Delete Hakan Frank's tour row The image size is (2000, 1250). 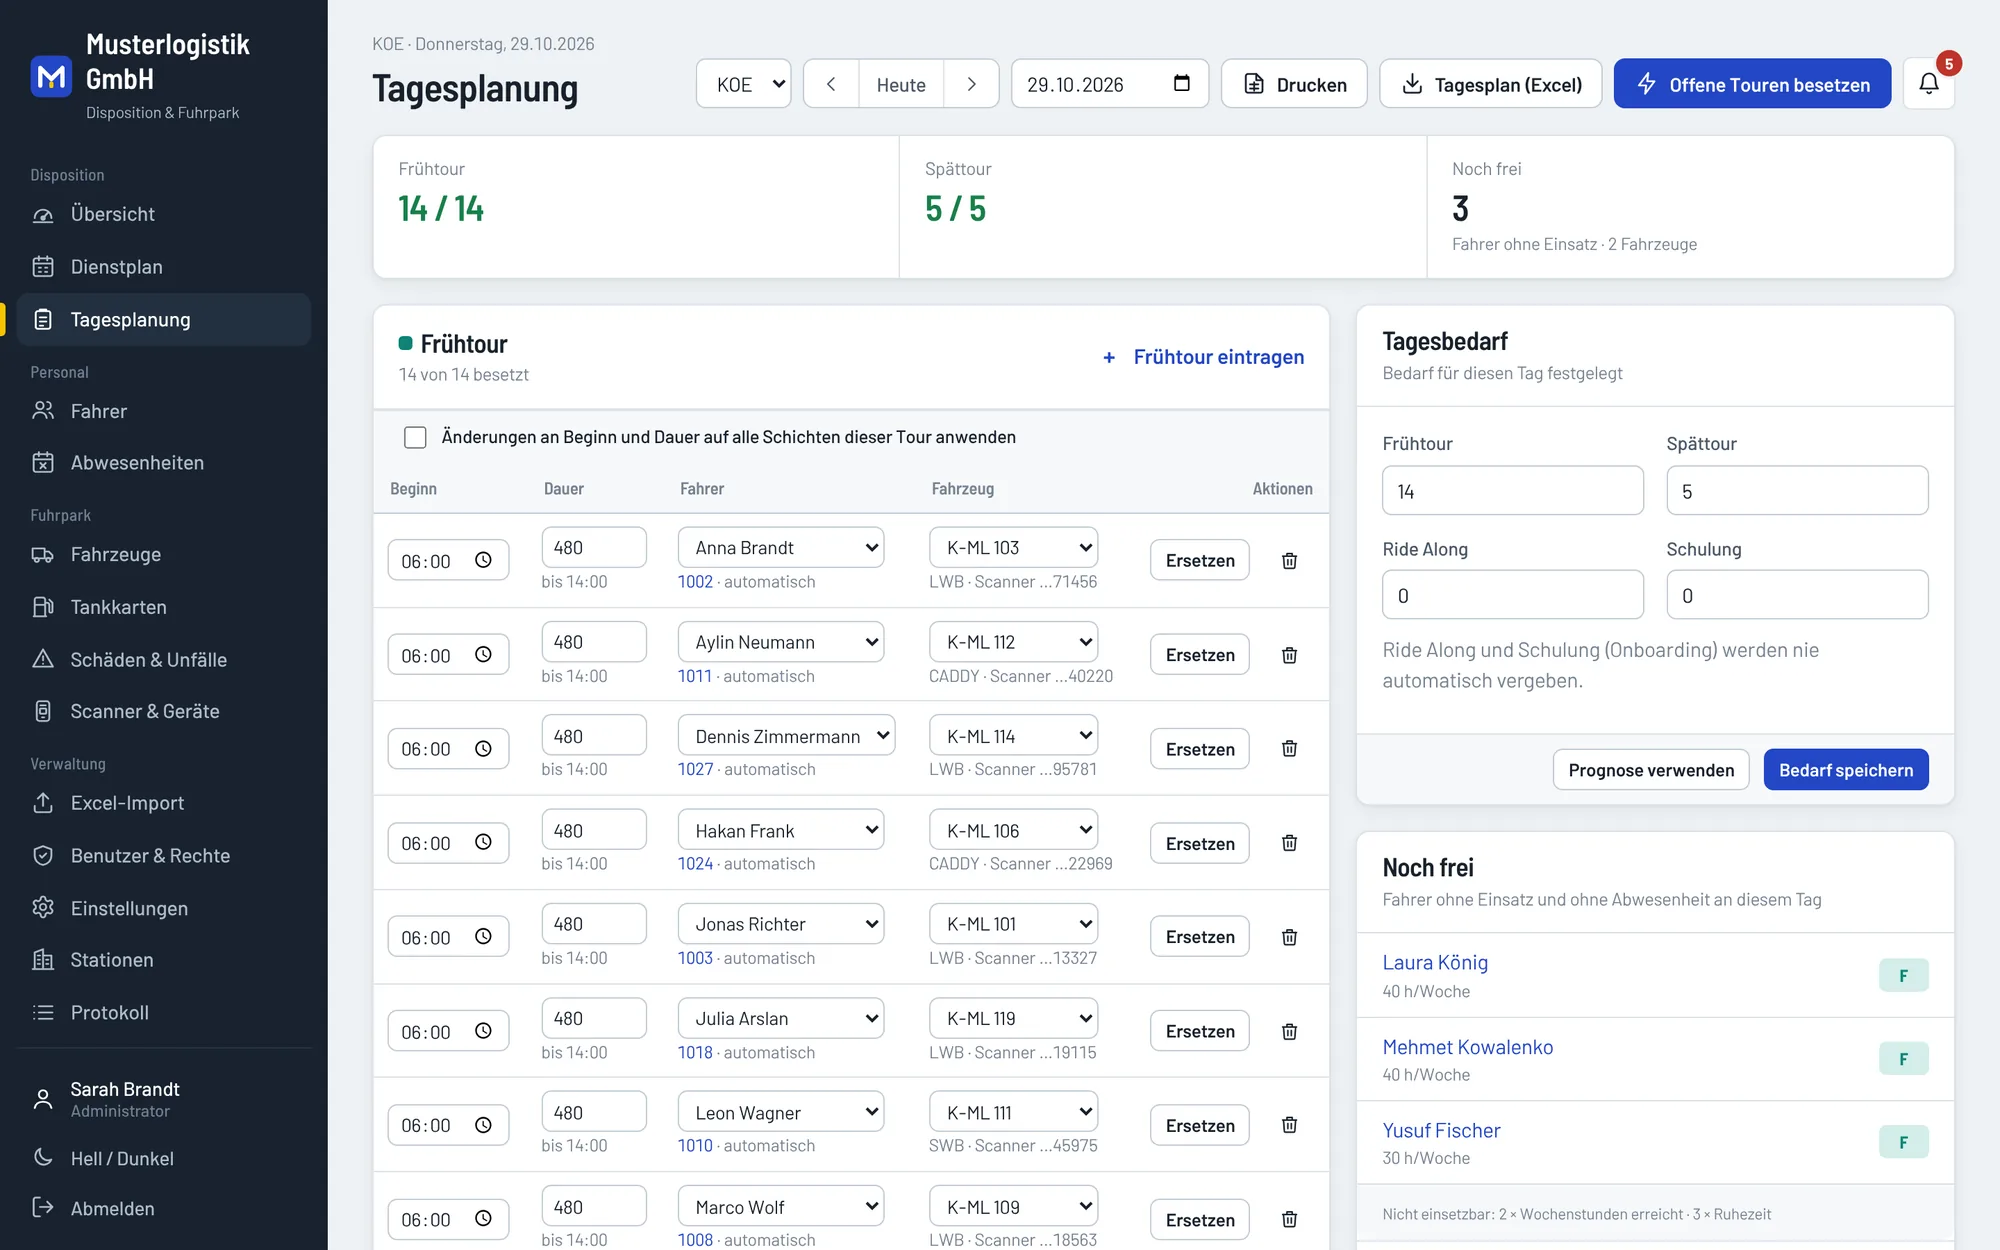pyautogui.click(x=1289, y=843)
